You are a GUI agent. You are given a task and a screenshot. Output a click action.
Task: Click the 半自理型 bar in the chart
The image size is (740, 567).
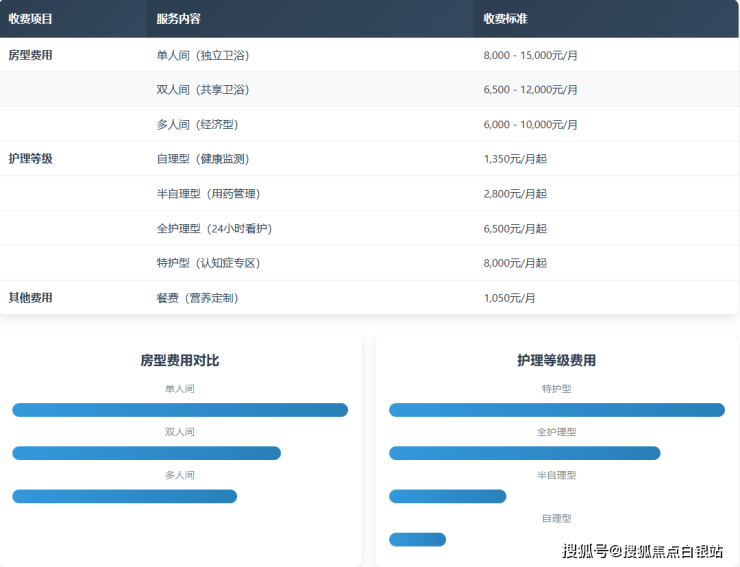pyautogui.click(x=447, y=496)
